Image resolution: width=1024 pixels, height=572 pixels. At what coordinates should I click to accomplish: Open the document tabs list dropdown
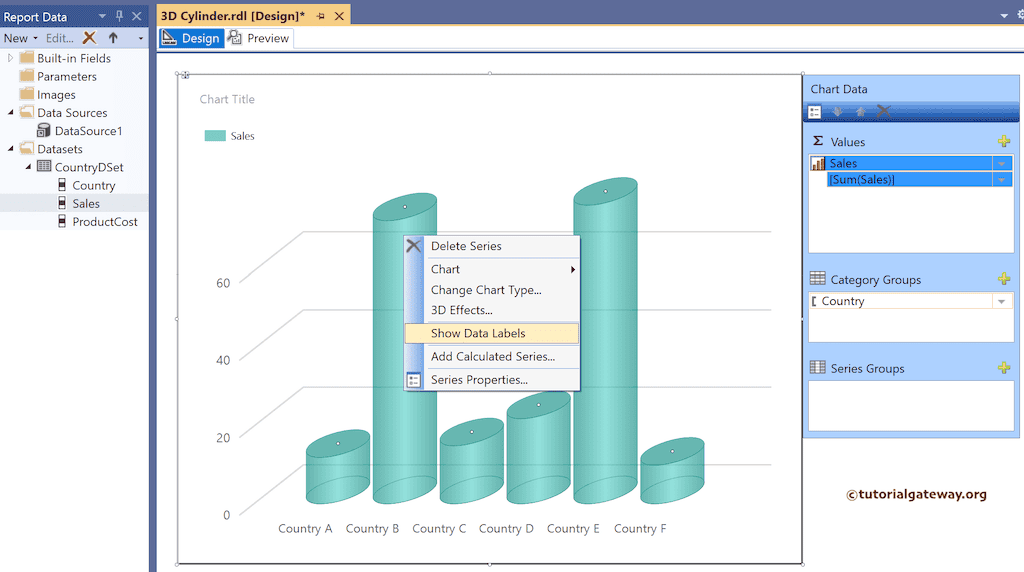[1004, 16]
